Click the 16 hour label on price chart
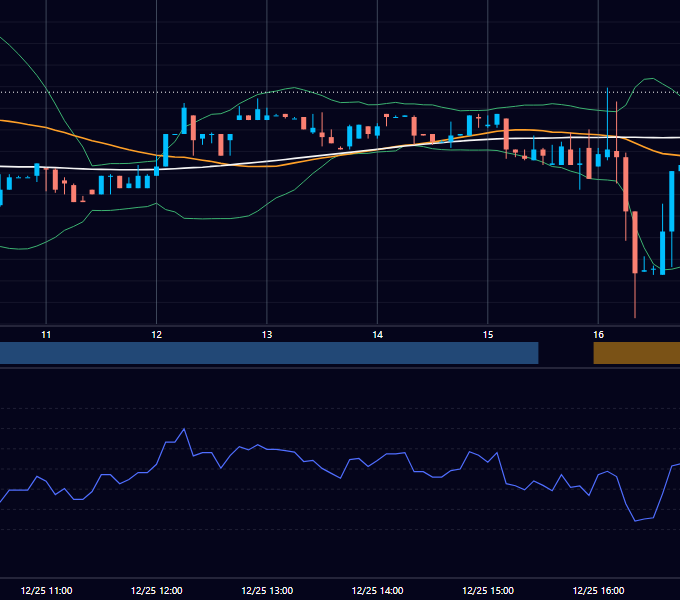 pyautogui.click(x=598, y=335)
